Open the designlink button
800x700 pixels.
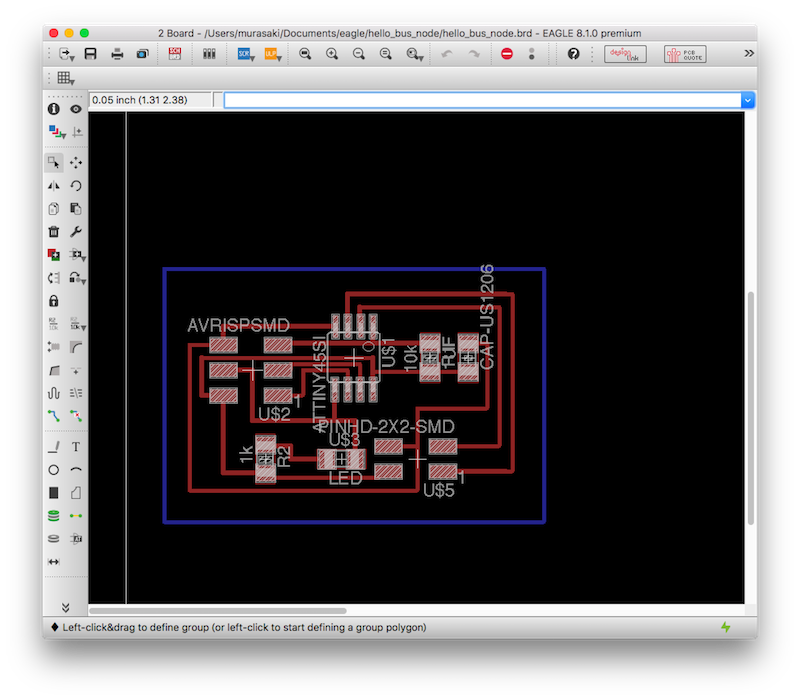(625, 54)
